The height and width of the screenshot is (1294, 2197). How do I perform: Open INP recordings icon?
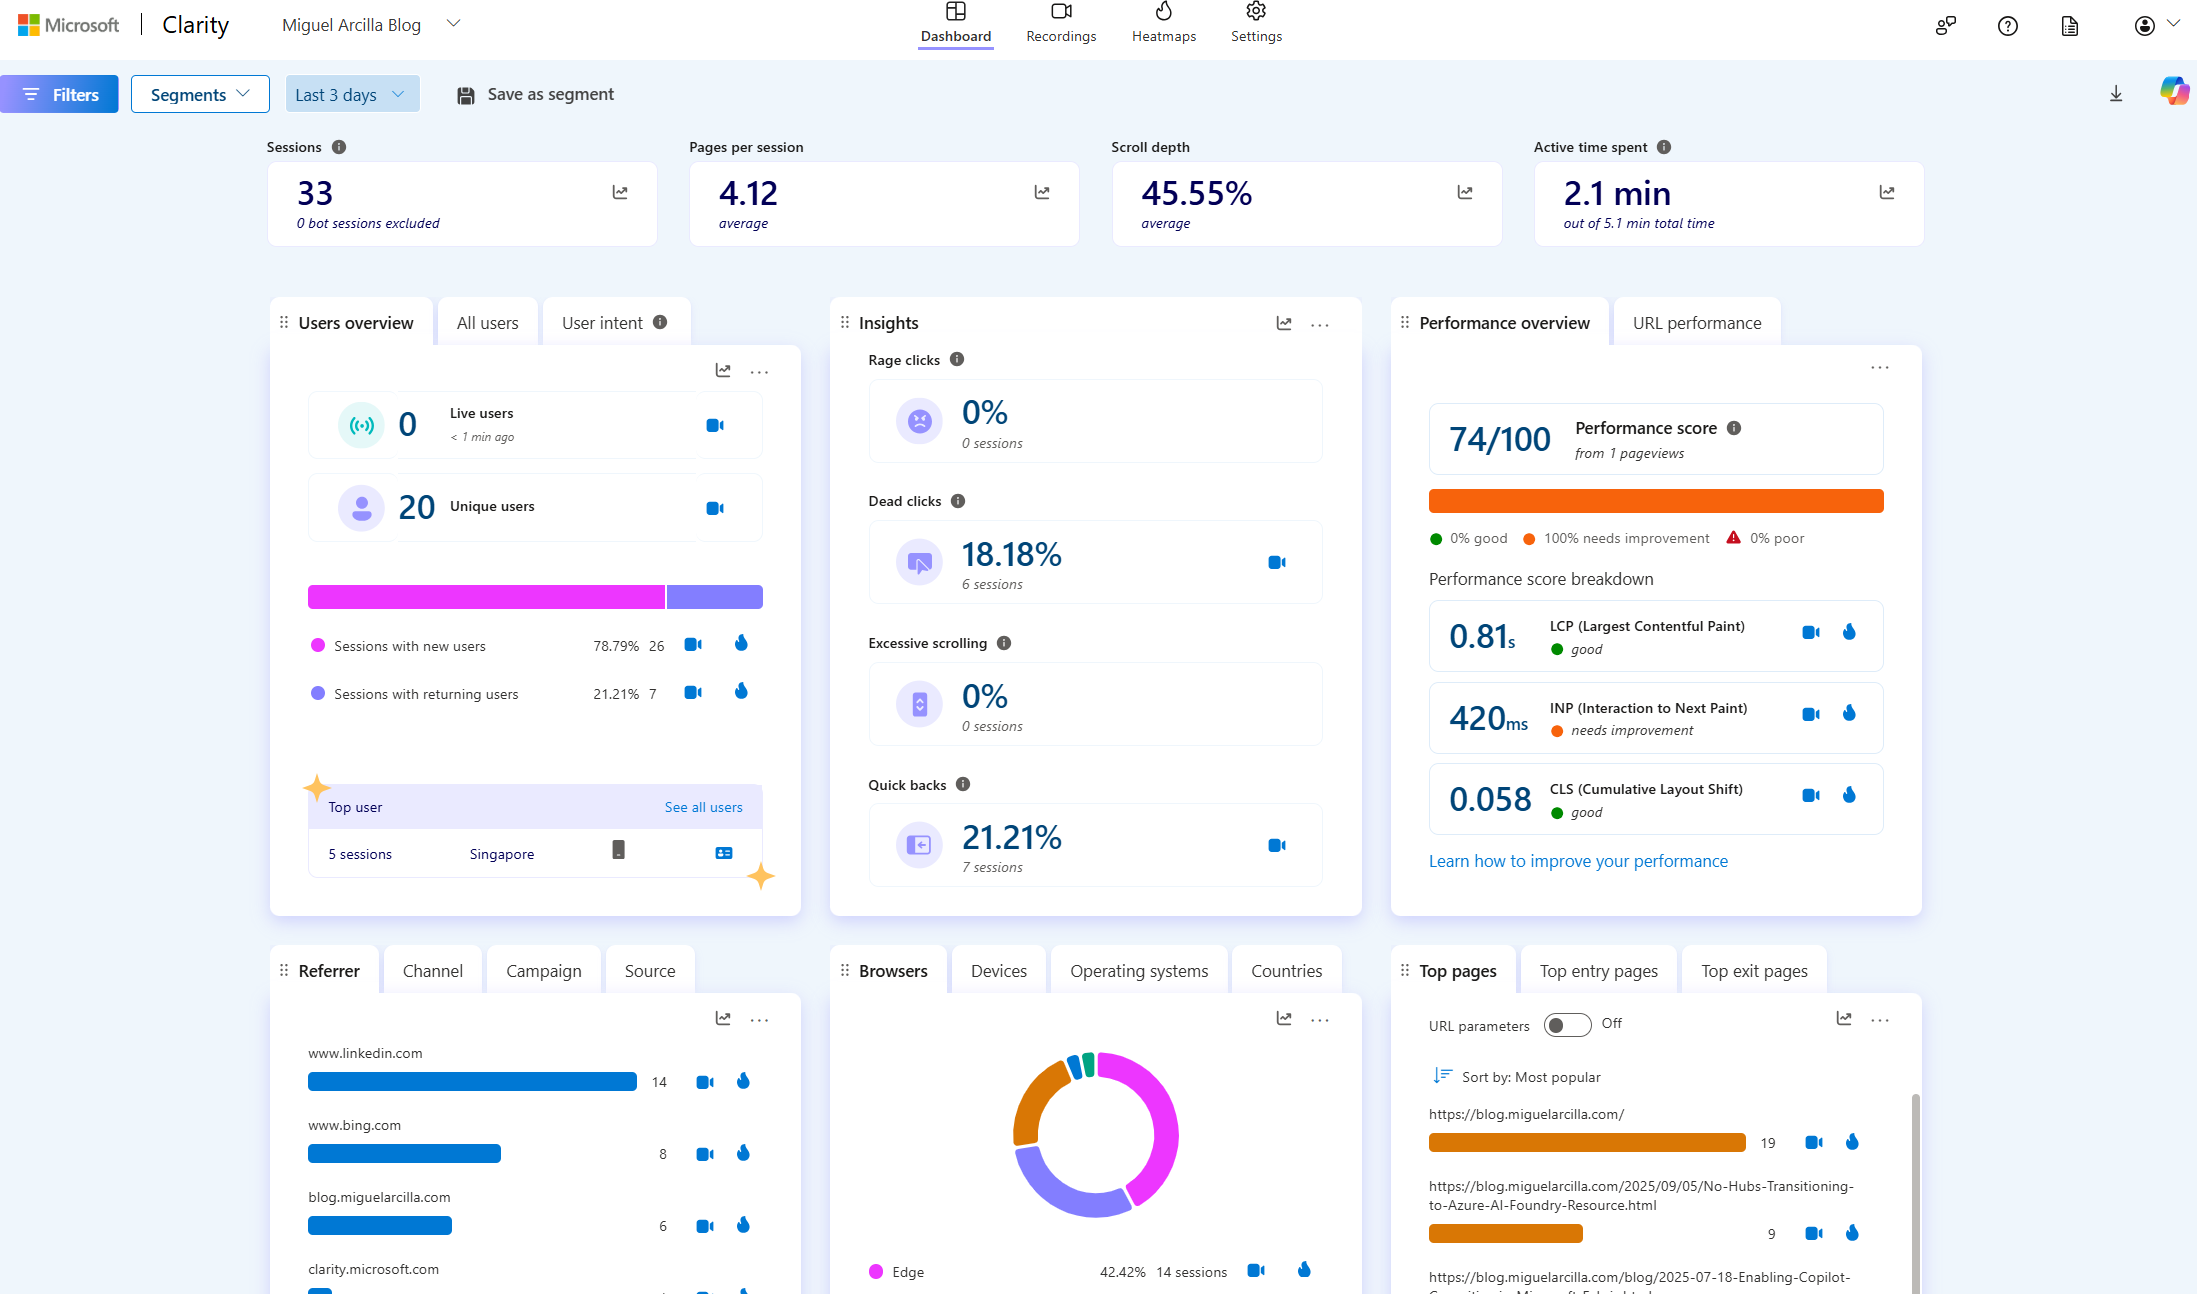click(x=1811, y=714)
